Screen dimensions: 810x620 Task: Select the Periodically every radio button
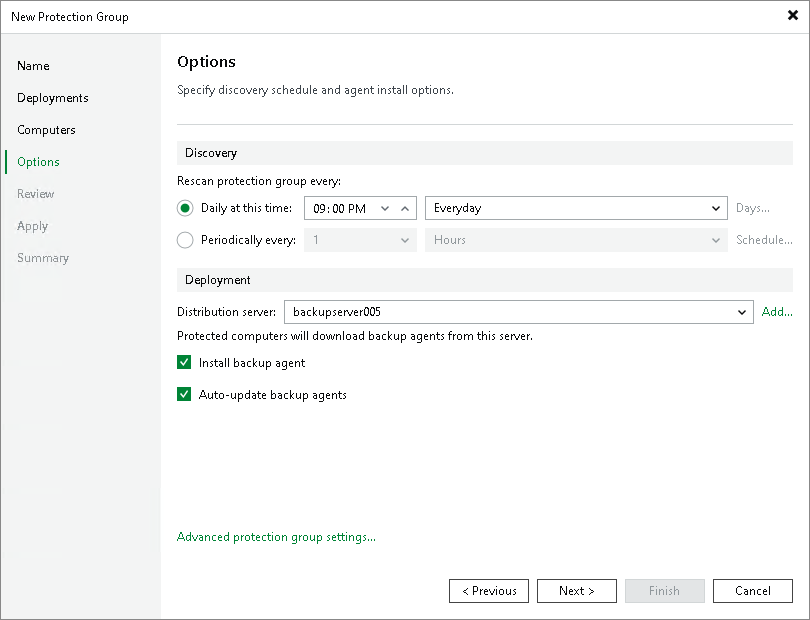pos(185,240)
